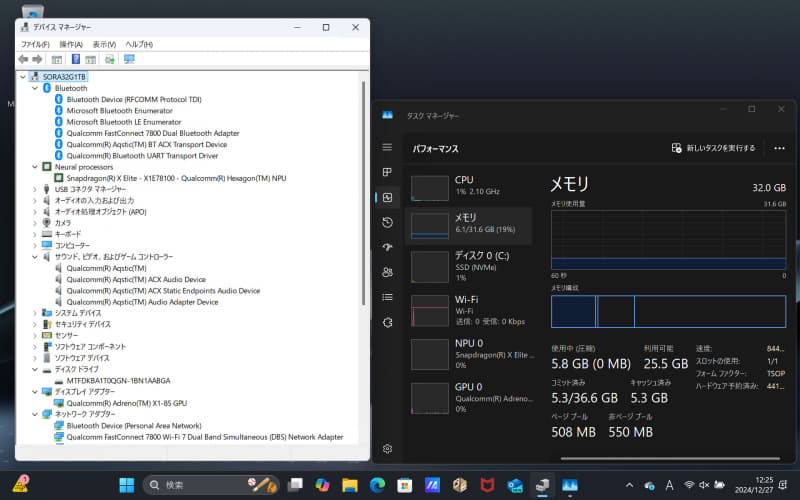This screenshot has width=800, height=500.
Task: Select Qualcomm Adreno X1-85 GPU device
Action: 127,403
